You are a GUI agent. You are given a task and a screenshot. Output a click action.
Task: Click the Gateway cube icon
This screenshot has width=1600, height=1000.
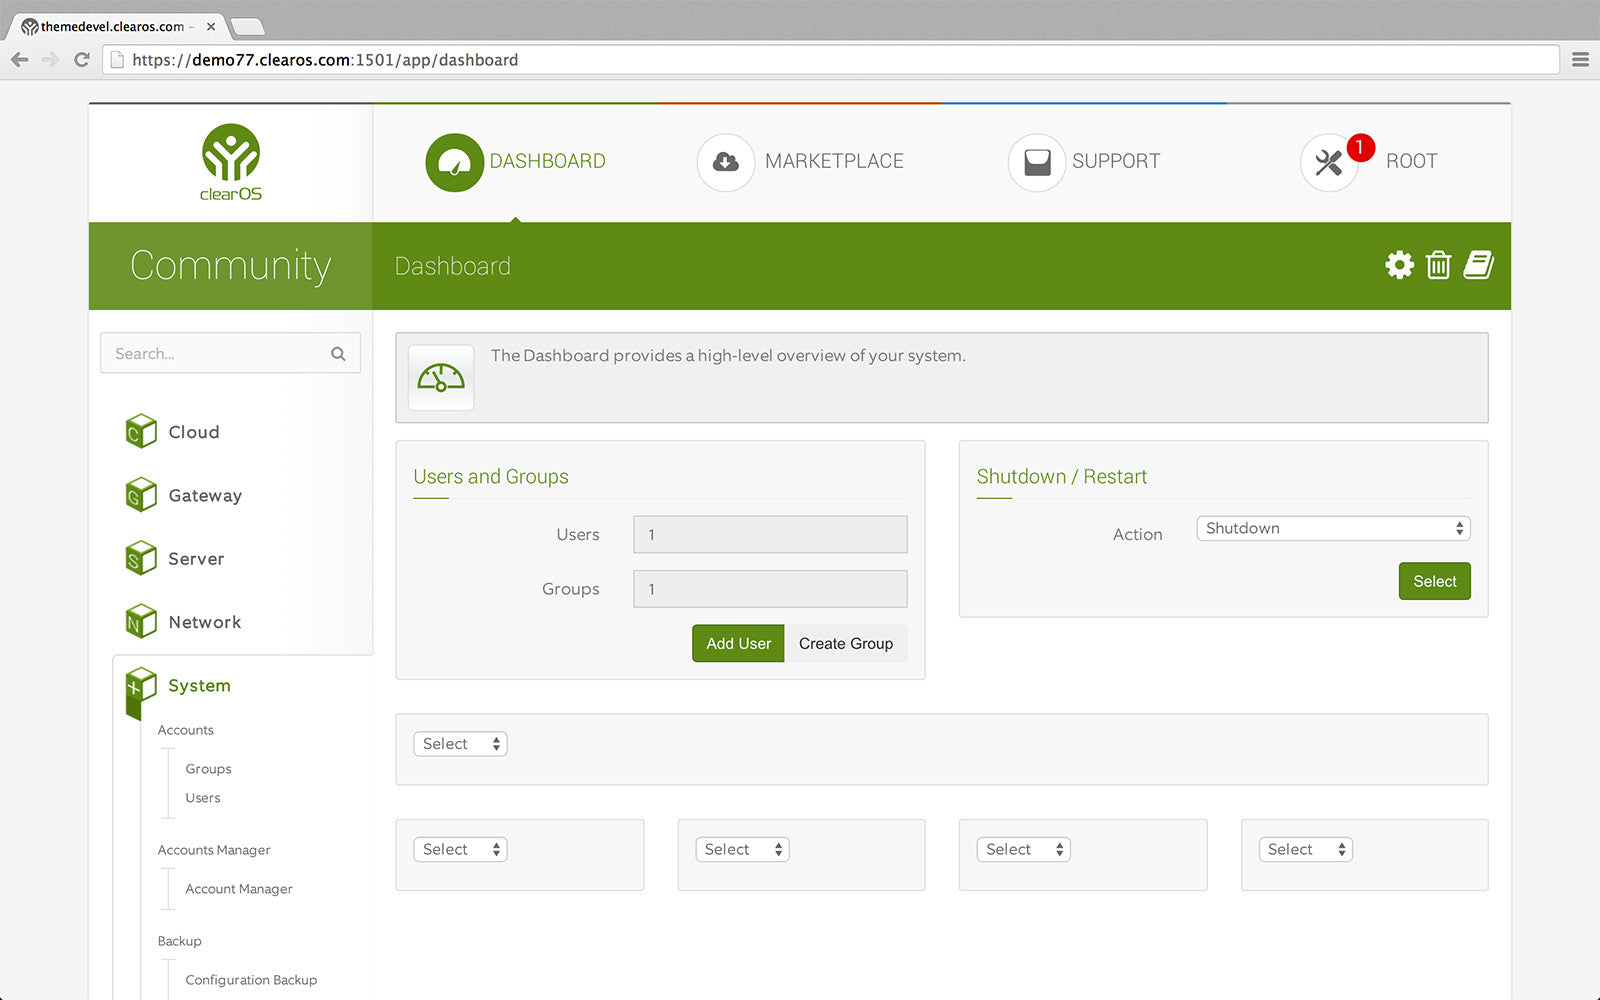point(141,494)
